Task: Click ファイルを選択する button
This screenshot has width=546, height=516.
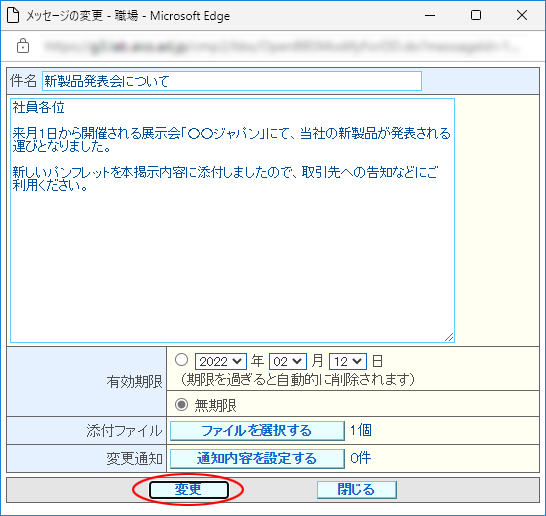Action: pyautogui.click(x=257, y=431)
